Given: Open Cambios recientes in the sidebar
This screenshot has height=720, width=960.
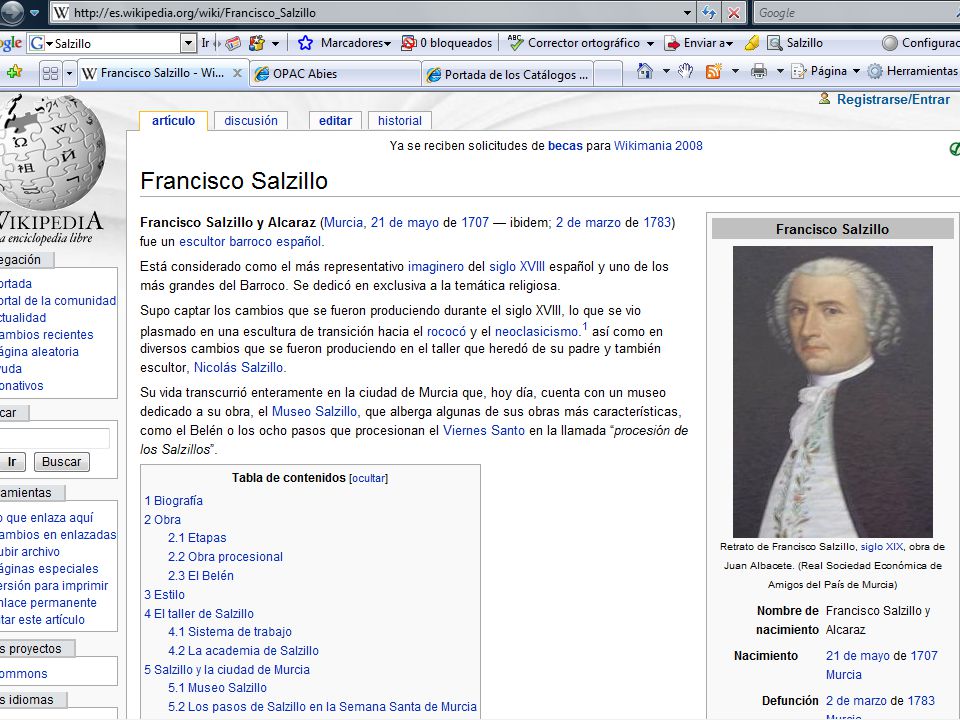Looking at the screenshot, I should [x=46, y=334].
